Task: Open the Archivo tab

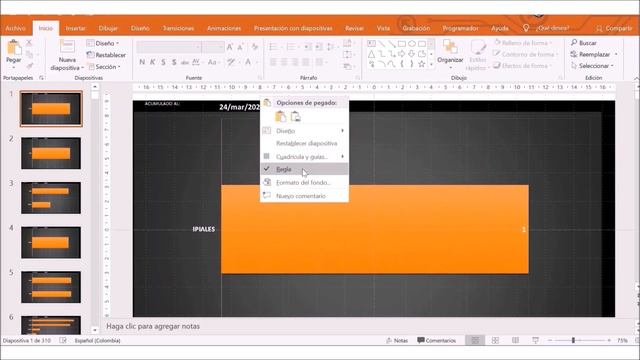Action: [16, 28]
